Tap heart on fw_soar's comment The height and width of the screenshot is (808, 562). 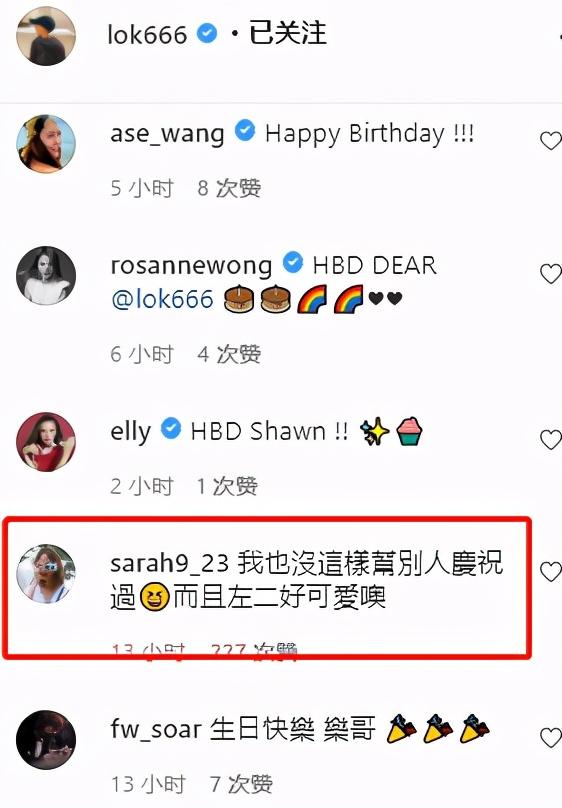[x=551, y=737]
